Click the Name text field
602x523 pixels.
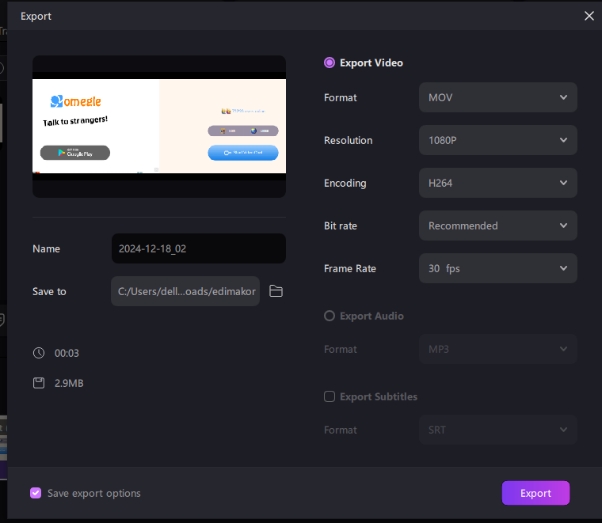198,249
